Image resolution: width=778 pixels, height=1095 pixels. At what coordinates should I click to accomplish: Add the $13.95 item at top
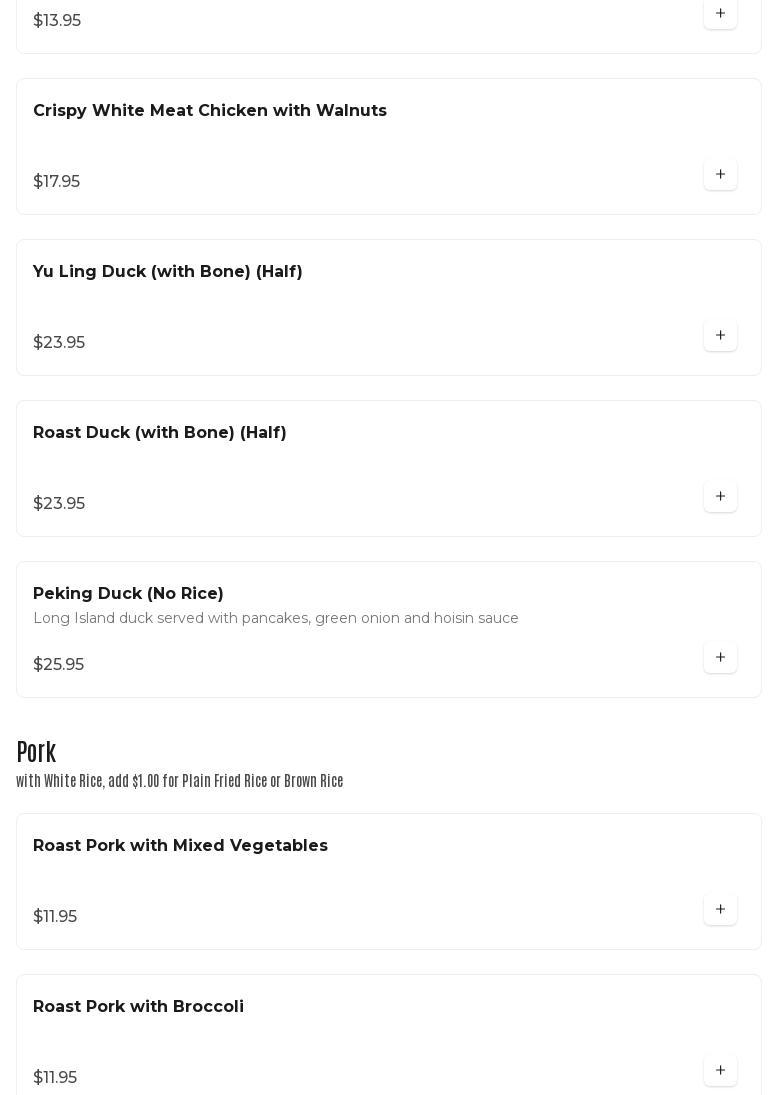point(720,14)
